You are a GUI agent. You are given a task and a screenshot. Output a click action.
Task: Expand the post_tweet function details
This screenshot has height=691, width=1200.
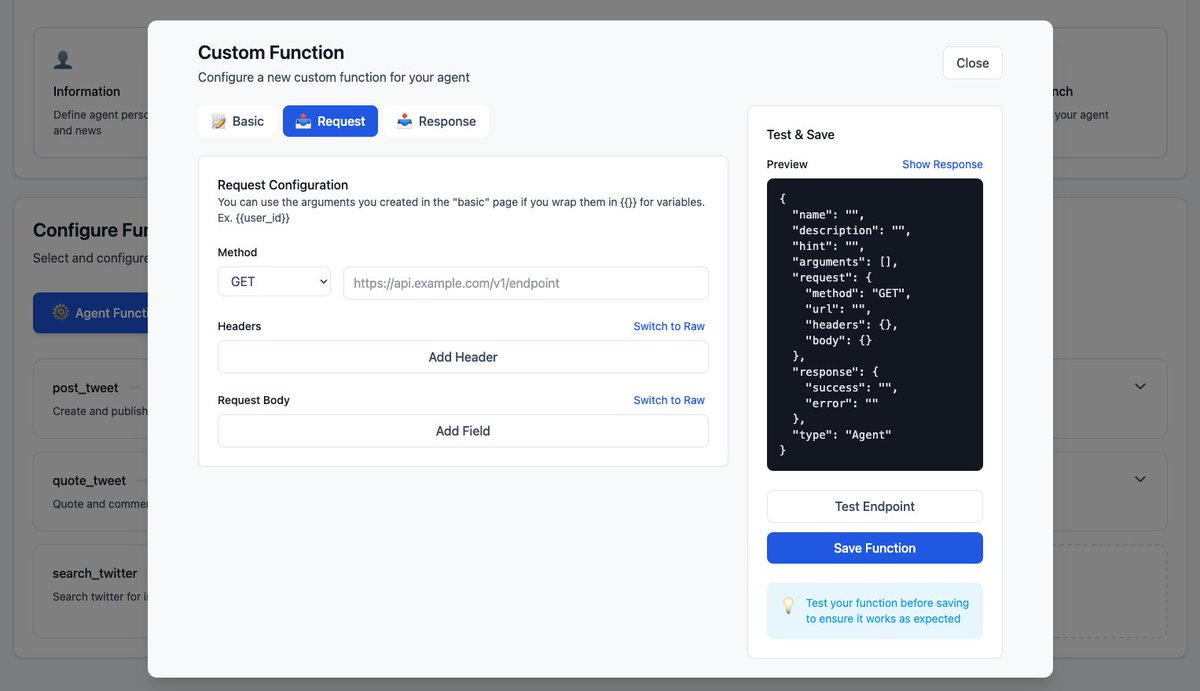click(x=1139, y=386)
